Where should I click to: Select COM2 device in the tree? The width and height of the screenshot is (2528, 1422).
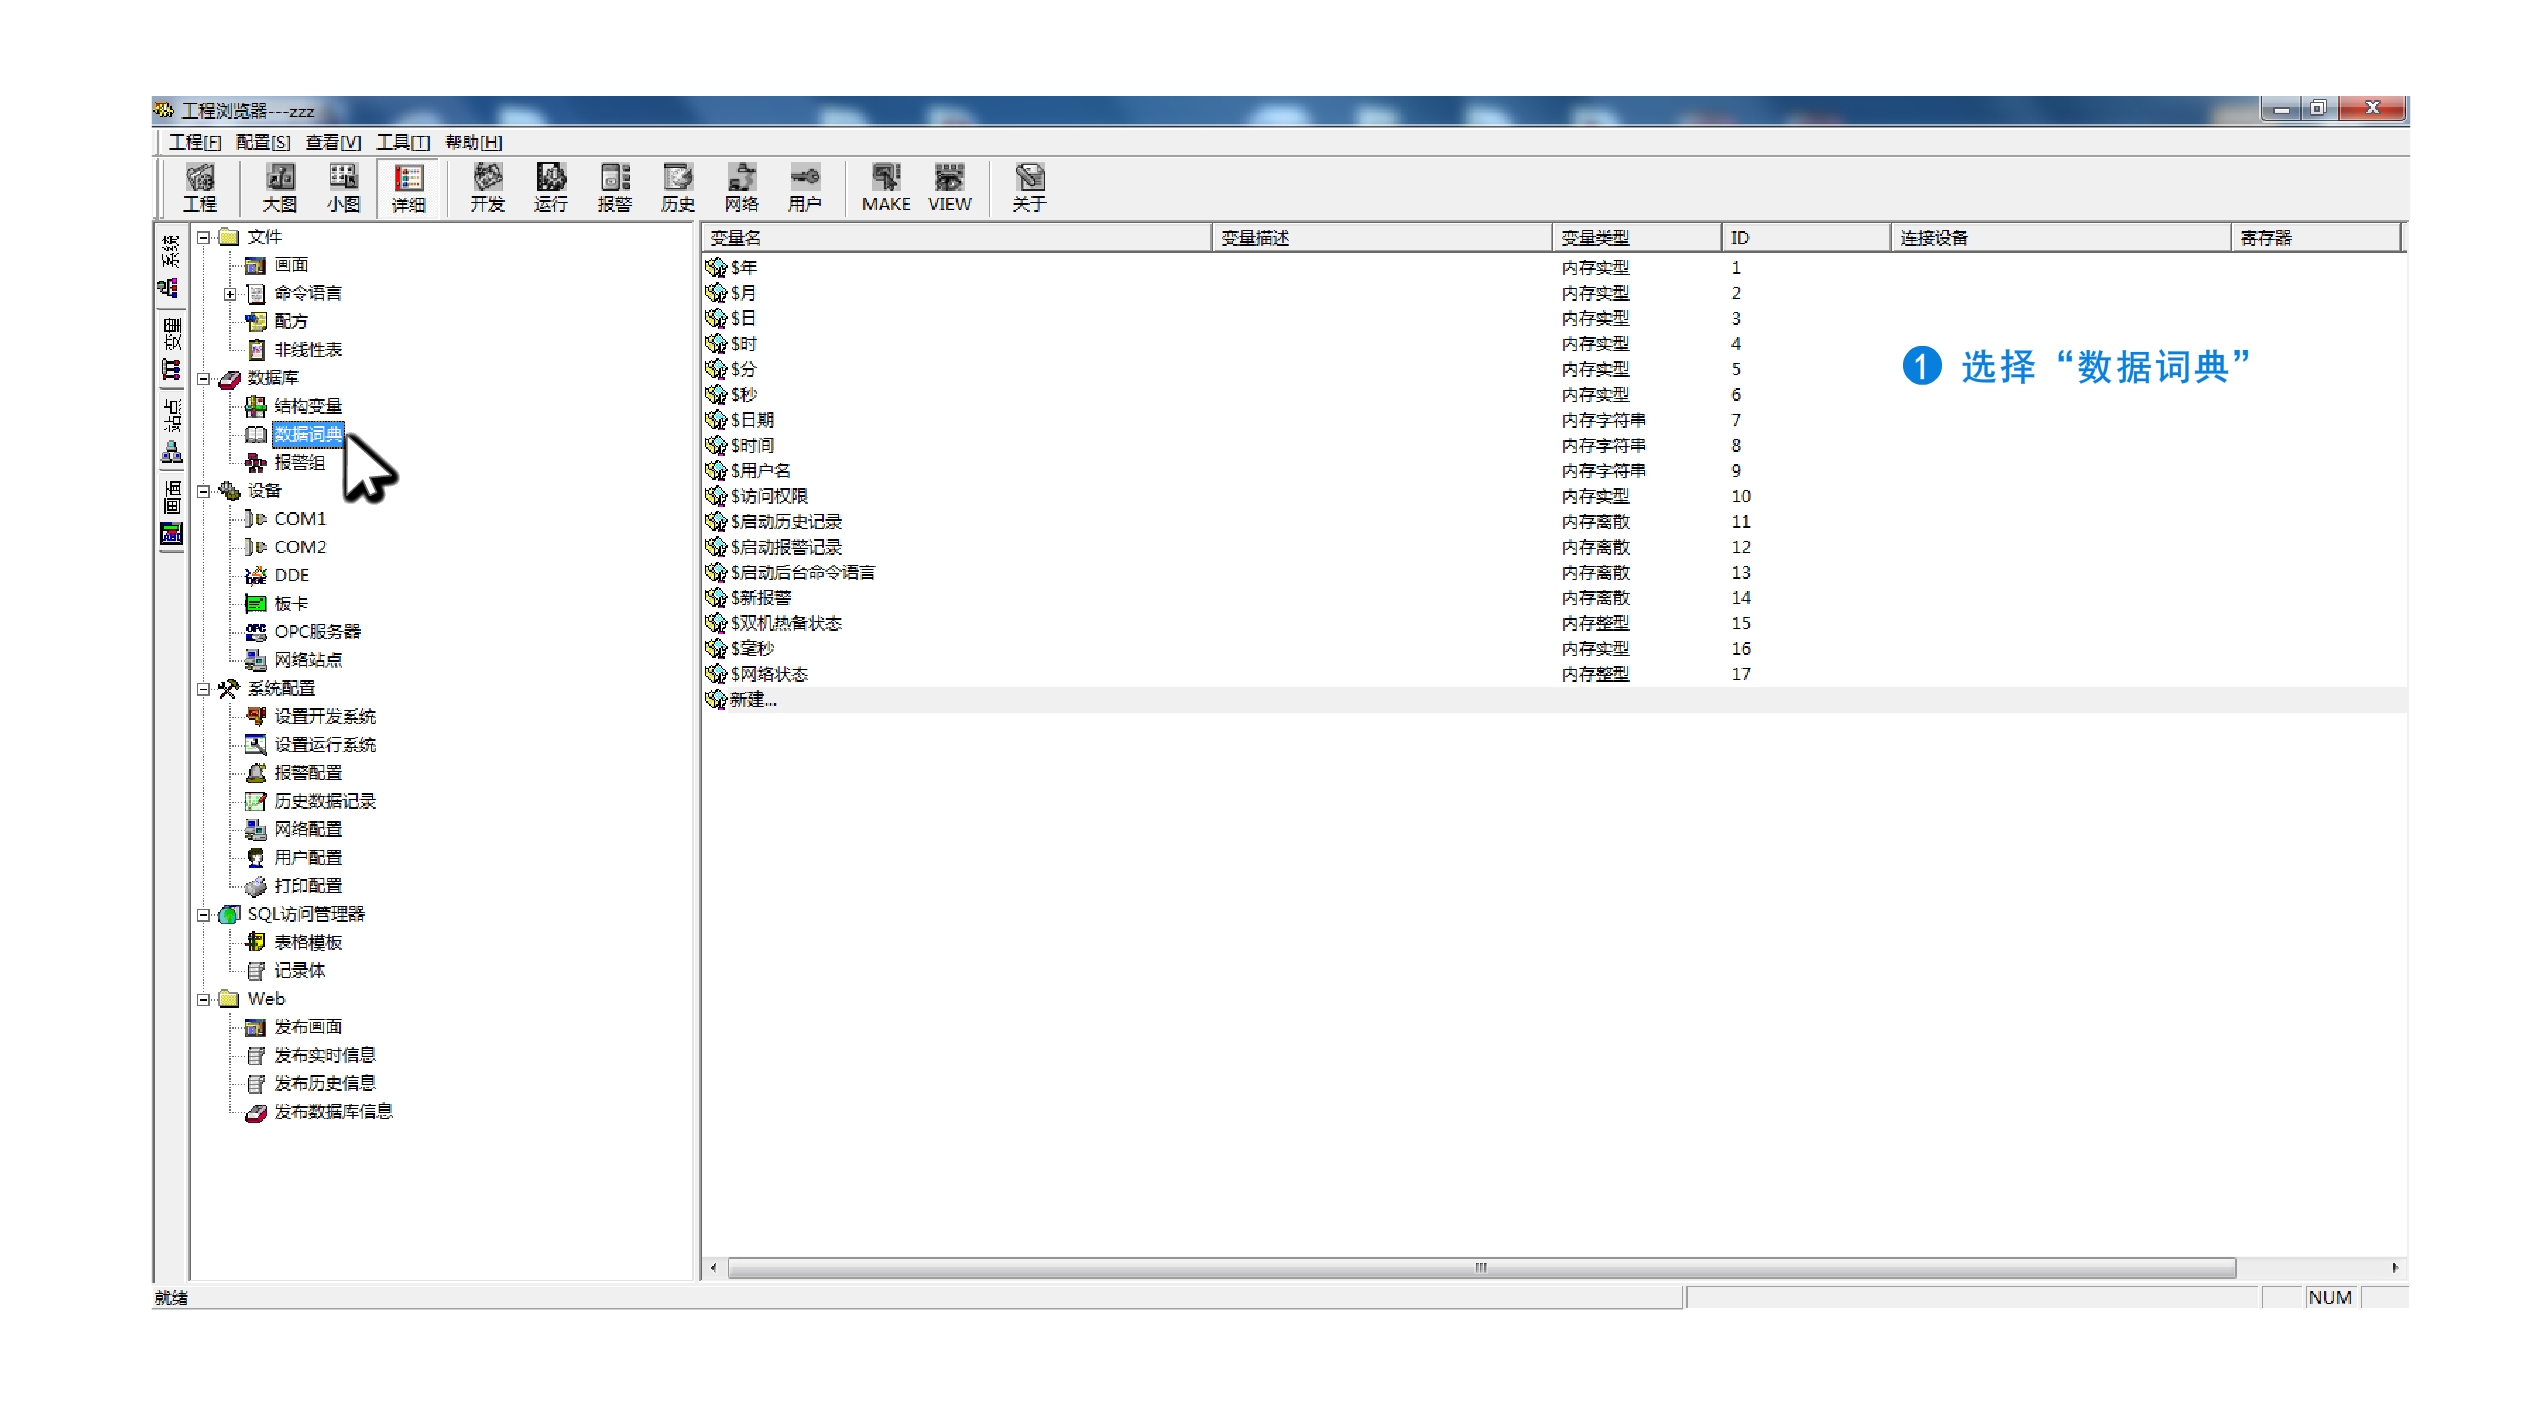(300, 547)
